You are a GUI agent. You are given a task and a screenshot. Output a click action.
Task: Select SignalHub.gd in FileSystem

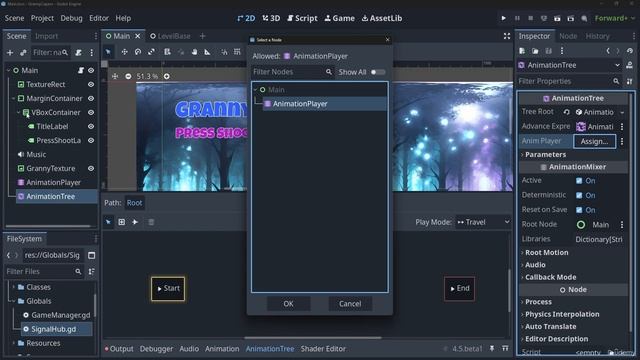[53, 329]
